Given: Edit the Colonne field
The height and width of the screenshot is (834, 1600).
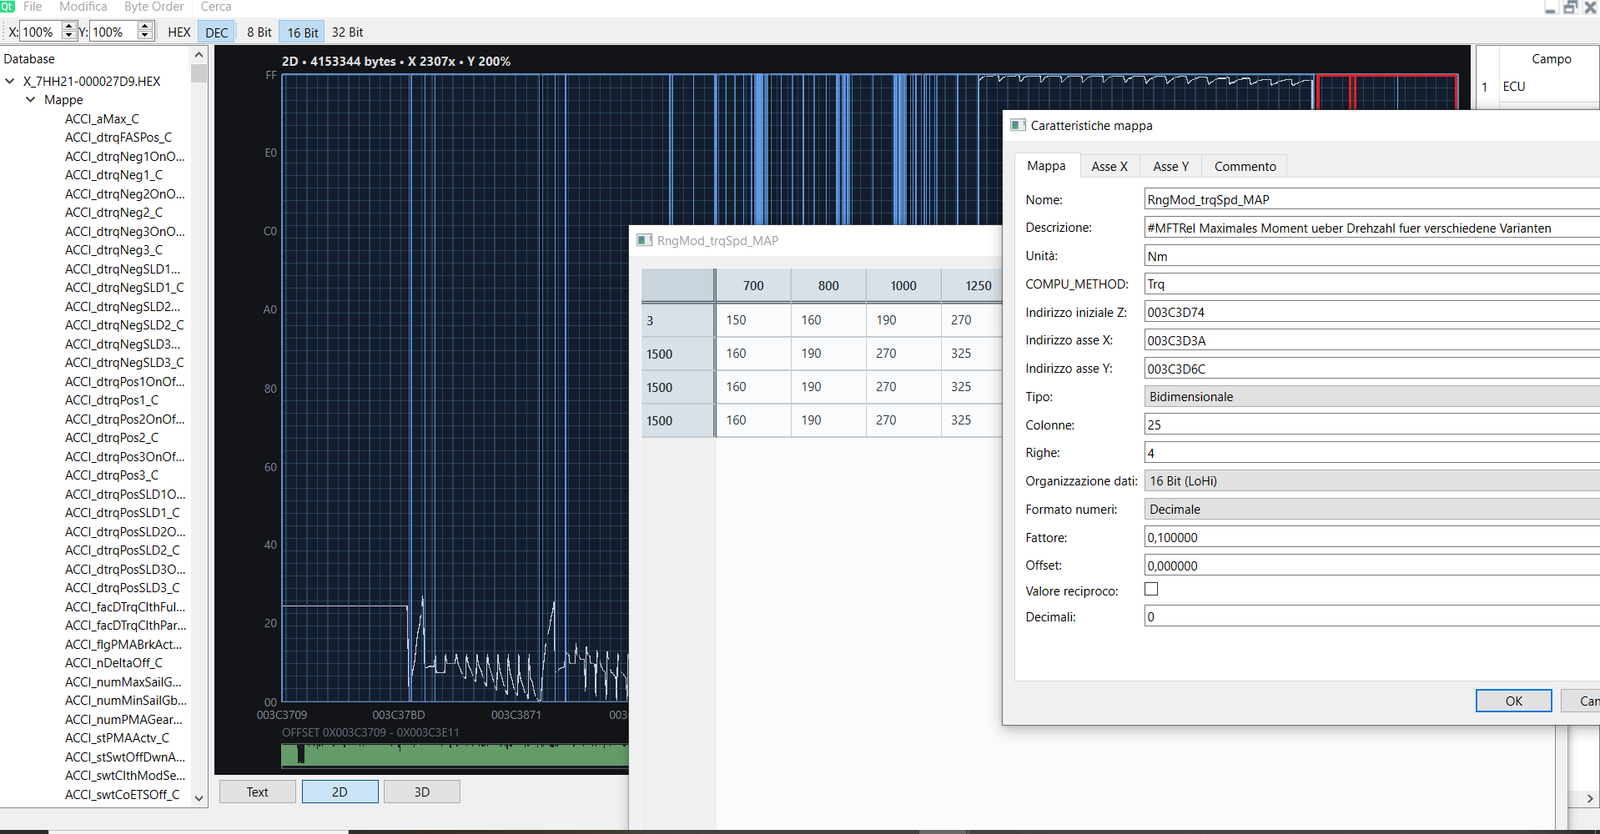Looking at the screenshot, I should [1371, 425].
